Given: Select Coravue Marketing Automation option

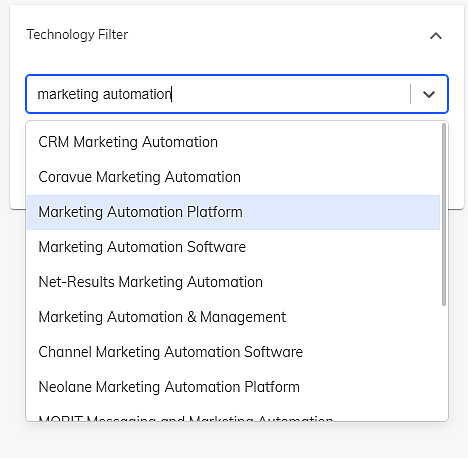Looking at the screenshot, I should click(x=233, y=177).
